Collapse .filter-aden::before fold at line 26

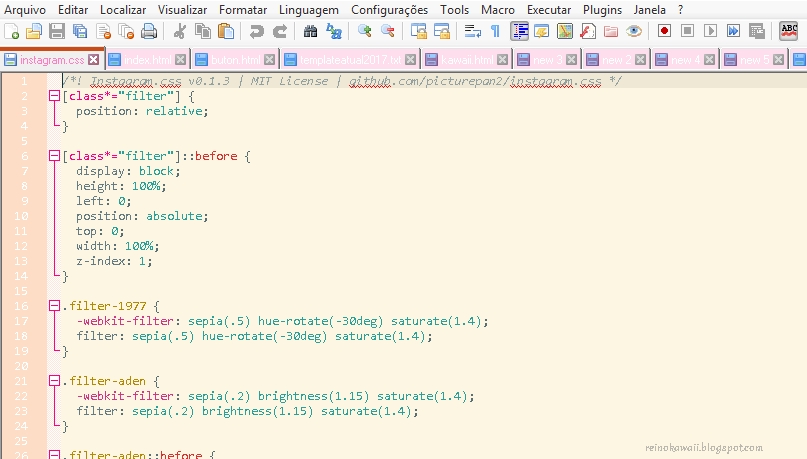[54, 454]
